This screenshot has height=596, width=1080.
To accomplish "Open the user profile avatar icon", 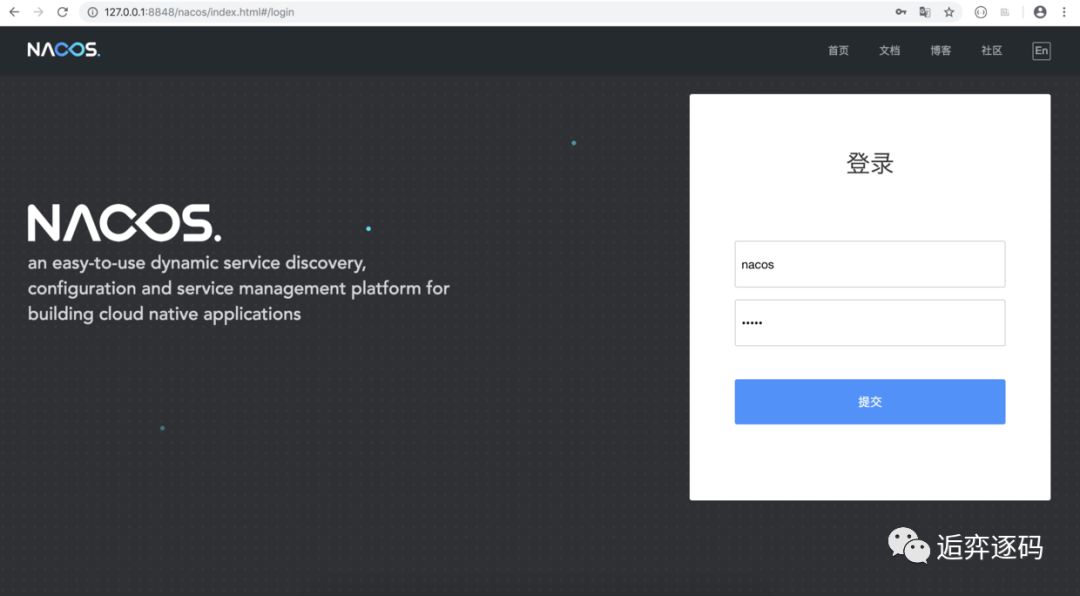I will pos(1040,12).
